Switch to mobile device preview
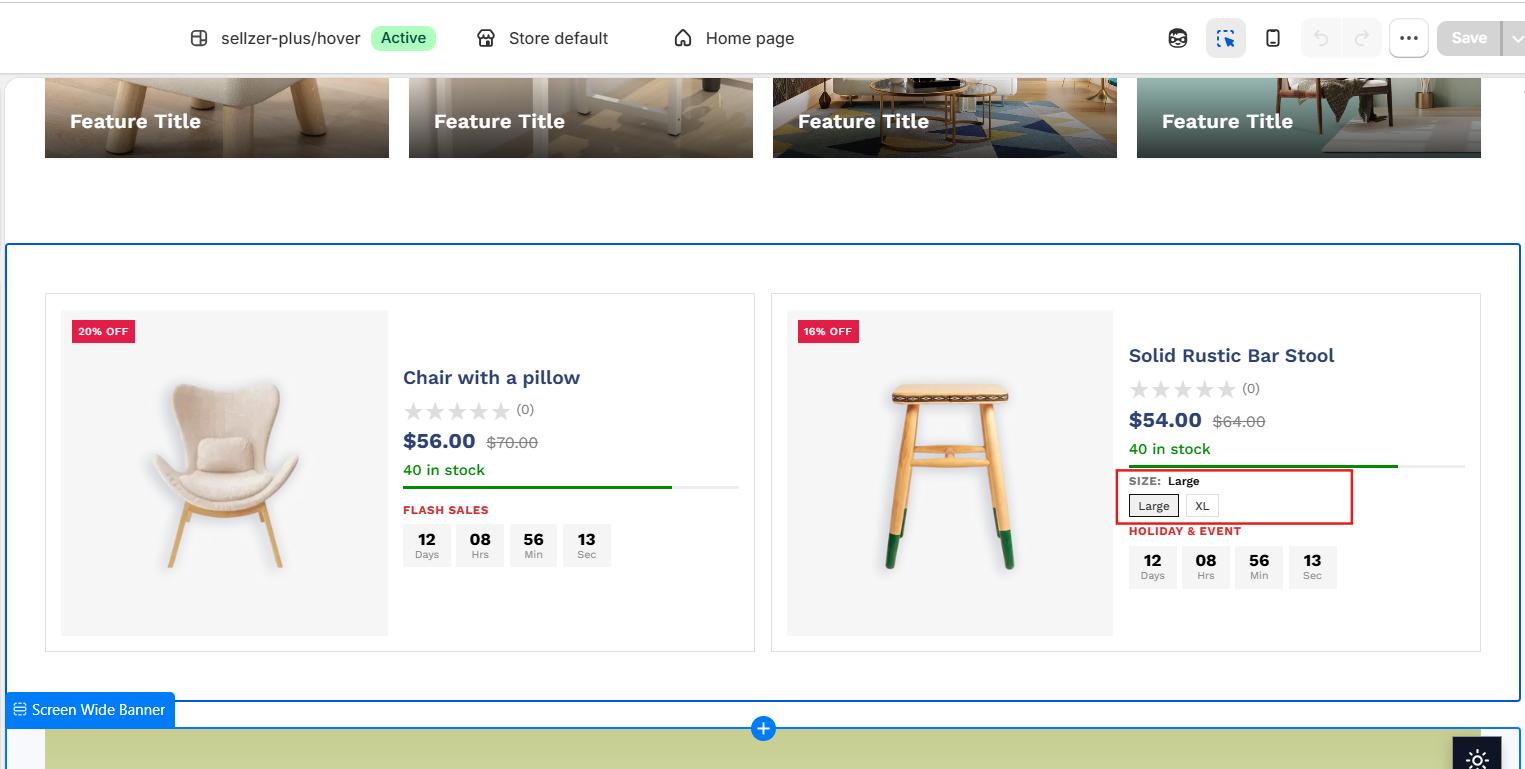This screenshot has width=1525, height=769. point(1273,38)
